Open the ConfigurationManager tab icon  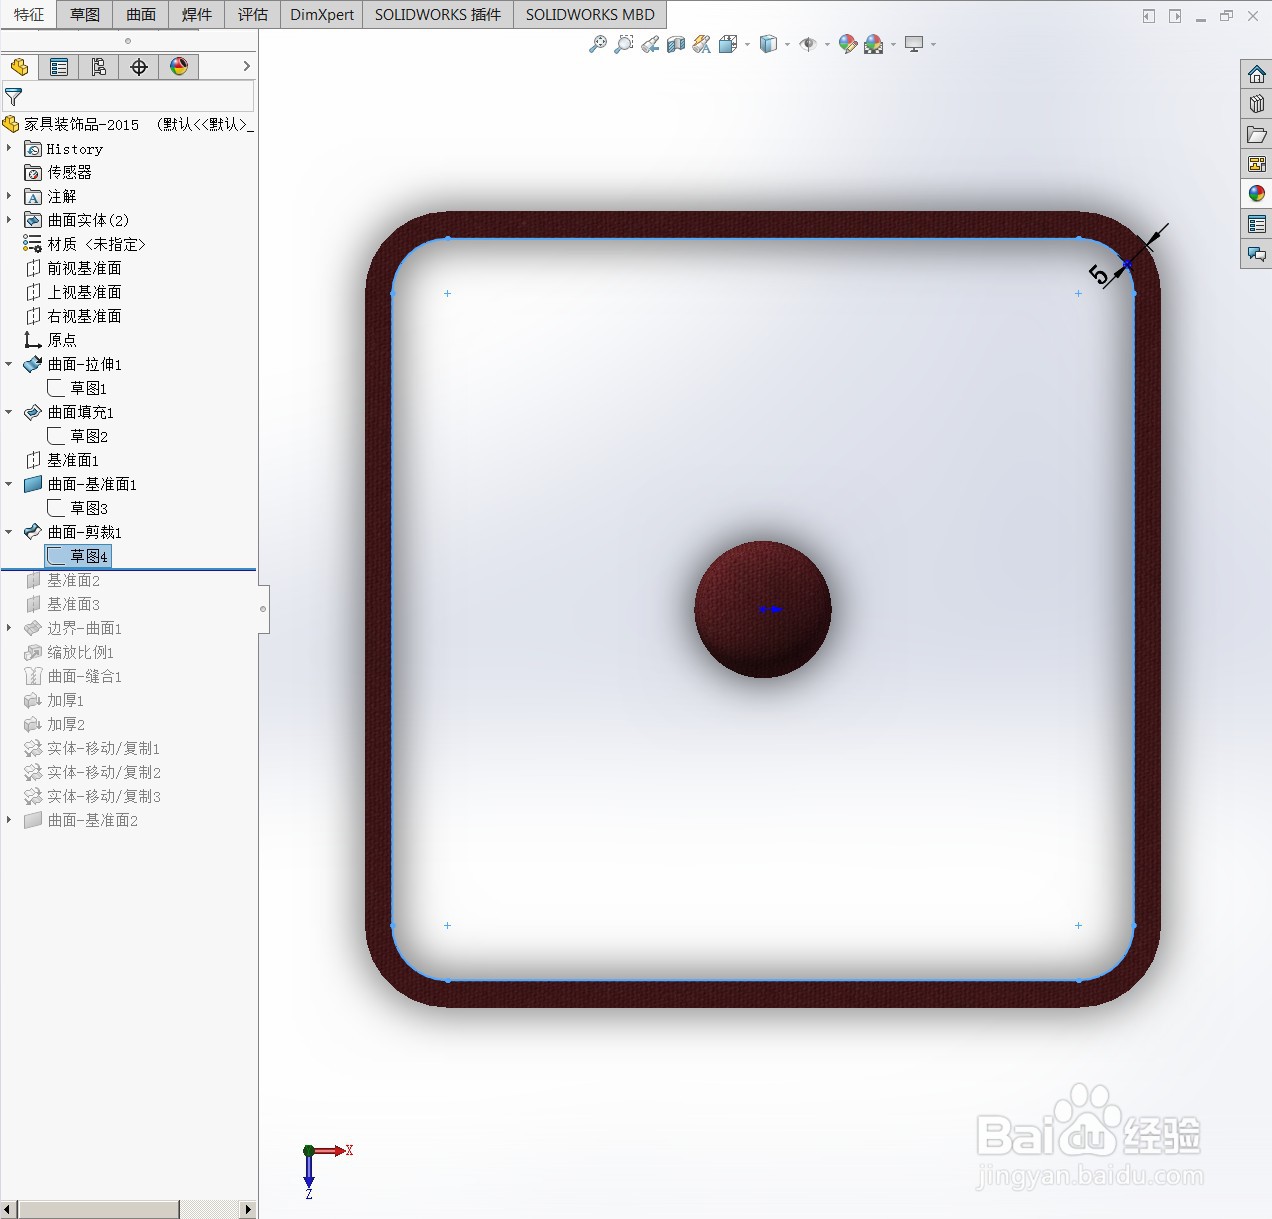coord(99,67)
